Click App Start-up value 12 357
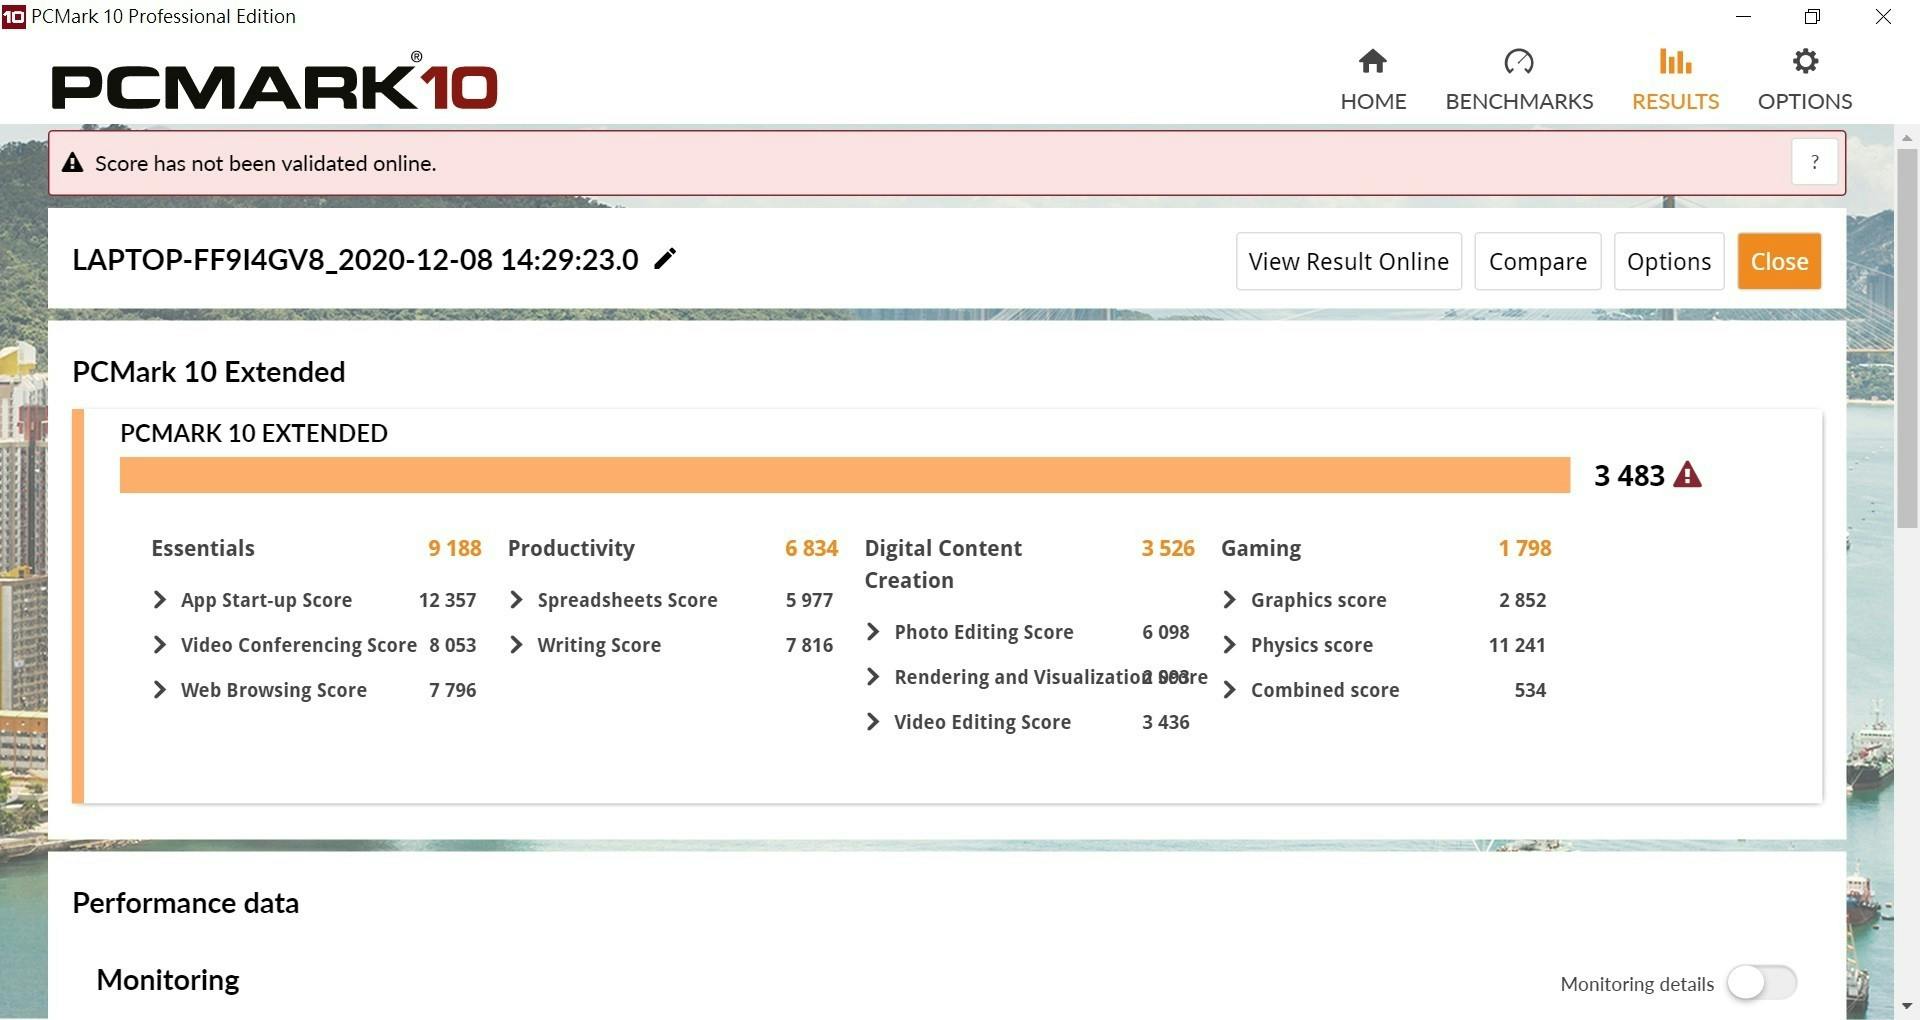The width and height of the screenshot is (1920, 1020). (447, 600)
